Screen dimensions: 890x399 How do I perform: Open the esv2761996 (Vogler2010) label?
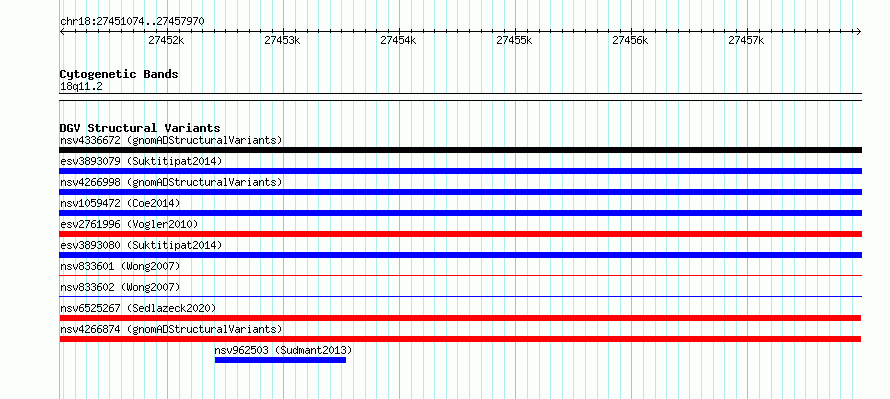(129, 224)
